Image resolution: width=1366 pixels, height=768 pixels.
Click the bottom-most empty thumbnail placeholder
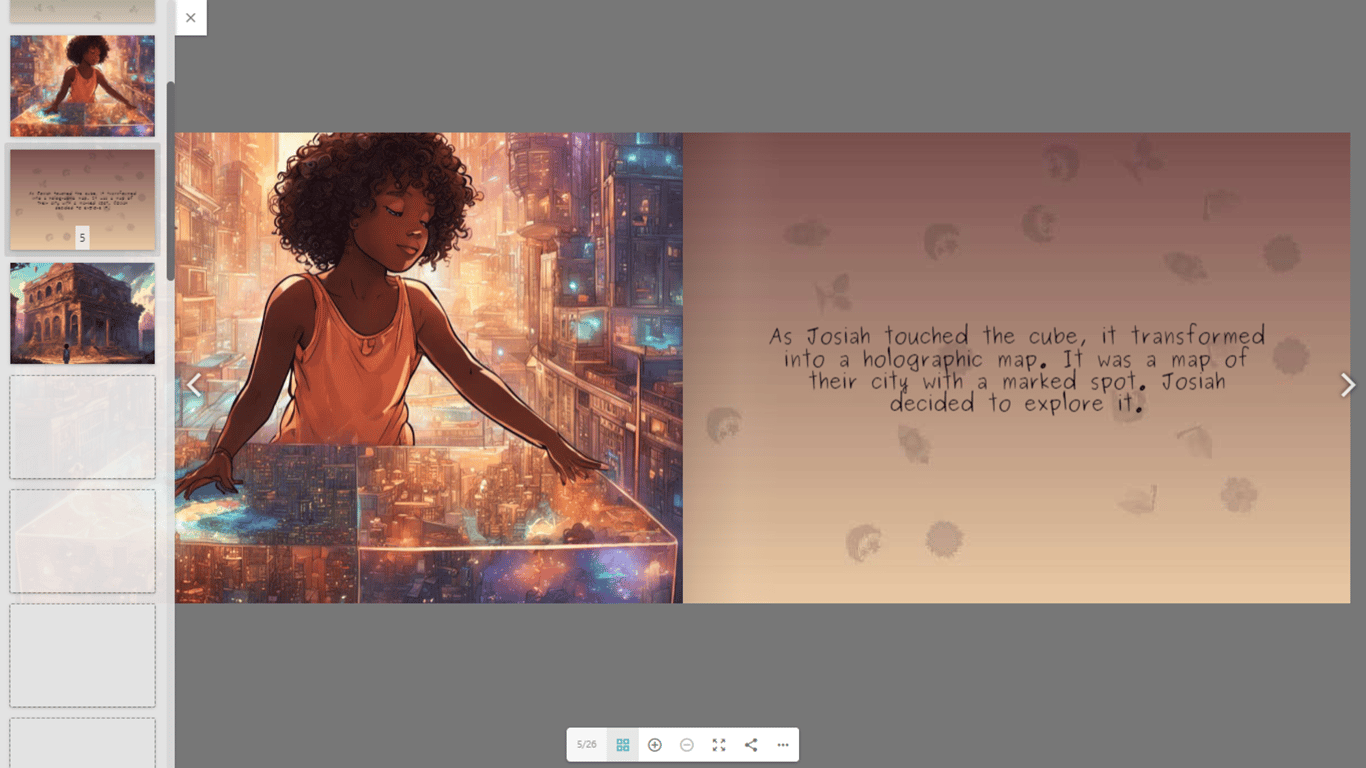pyautogui.click(x=82, y=745)
